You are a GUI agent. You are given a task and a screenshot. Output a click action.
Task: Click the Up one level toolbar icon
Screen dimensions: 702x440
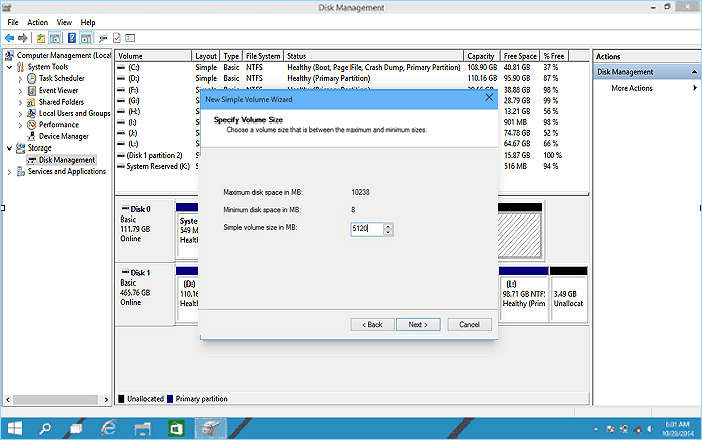click(42, 37)
